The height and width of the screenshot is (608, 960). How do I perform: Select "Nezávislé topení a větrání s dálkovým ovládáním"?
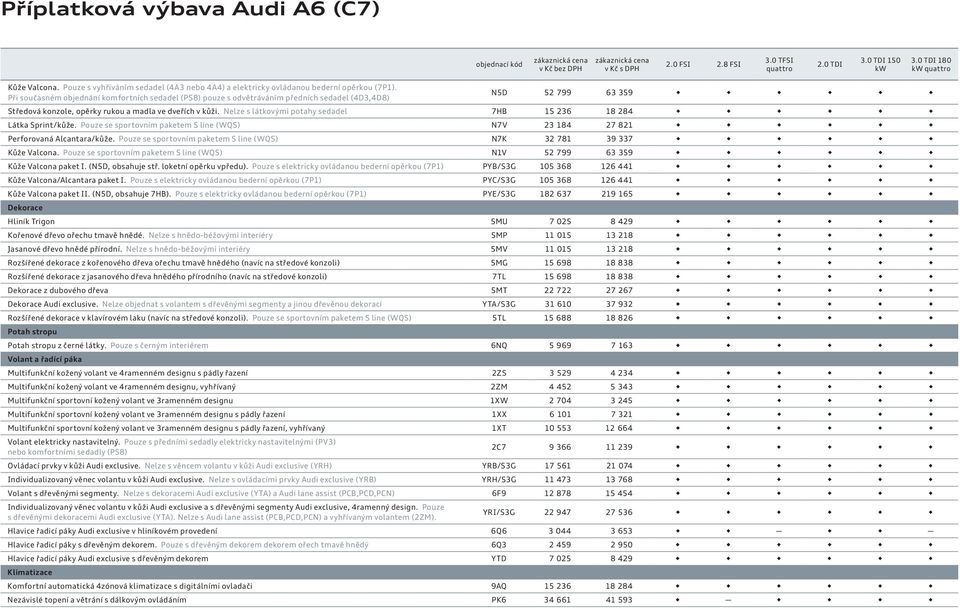pos(97,600)
